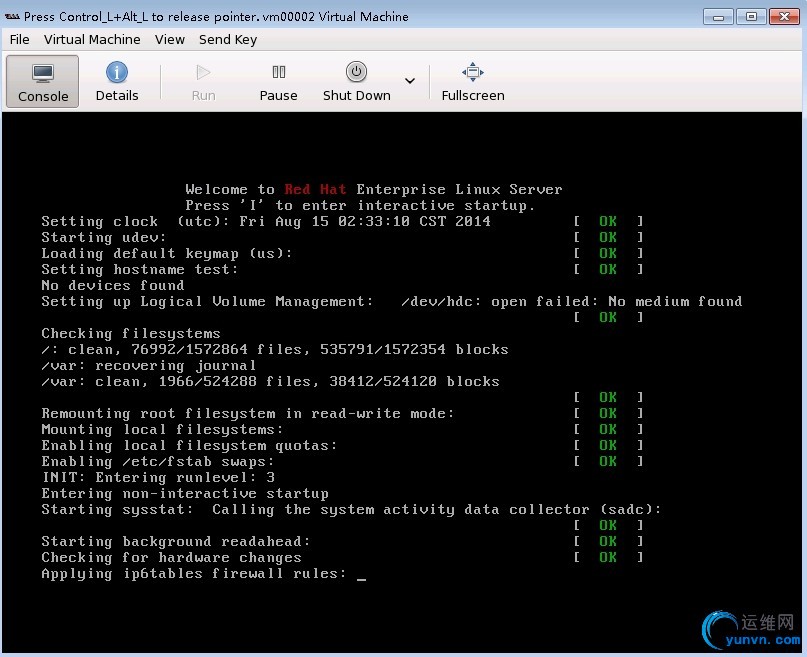
Task: Click 'Setting up Logical Volume Management' line
Action: pyautogui.click(x=392, y=301)
